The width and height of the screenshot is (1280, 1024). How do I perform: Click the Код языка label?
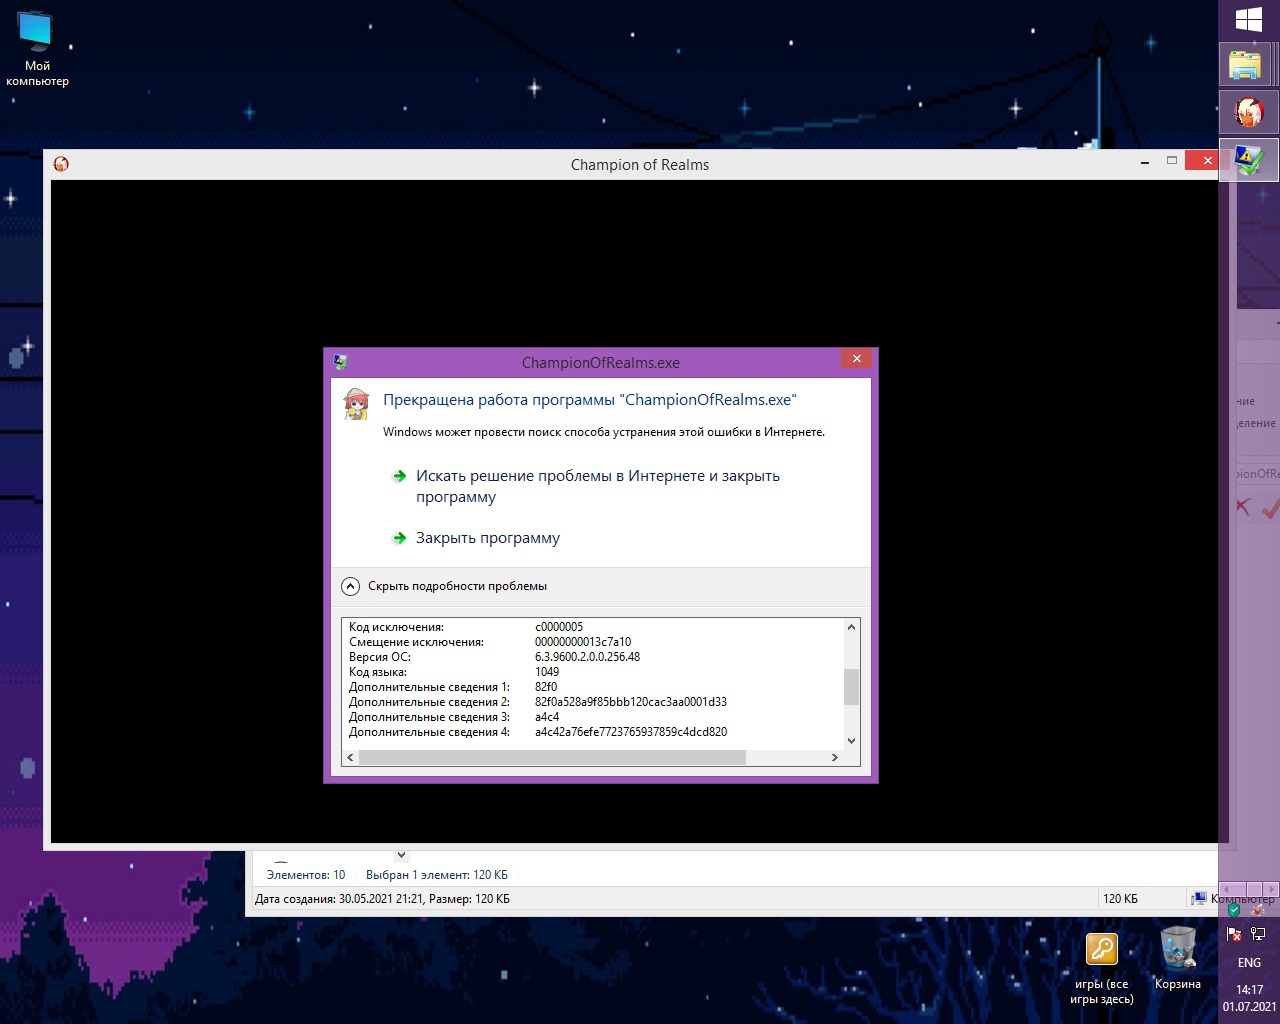[x=378, y=672]
